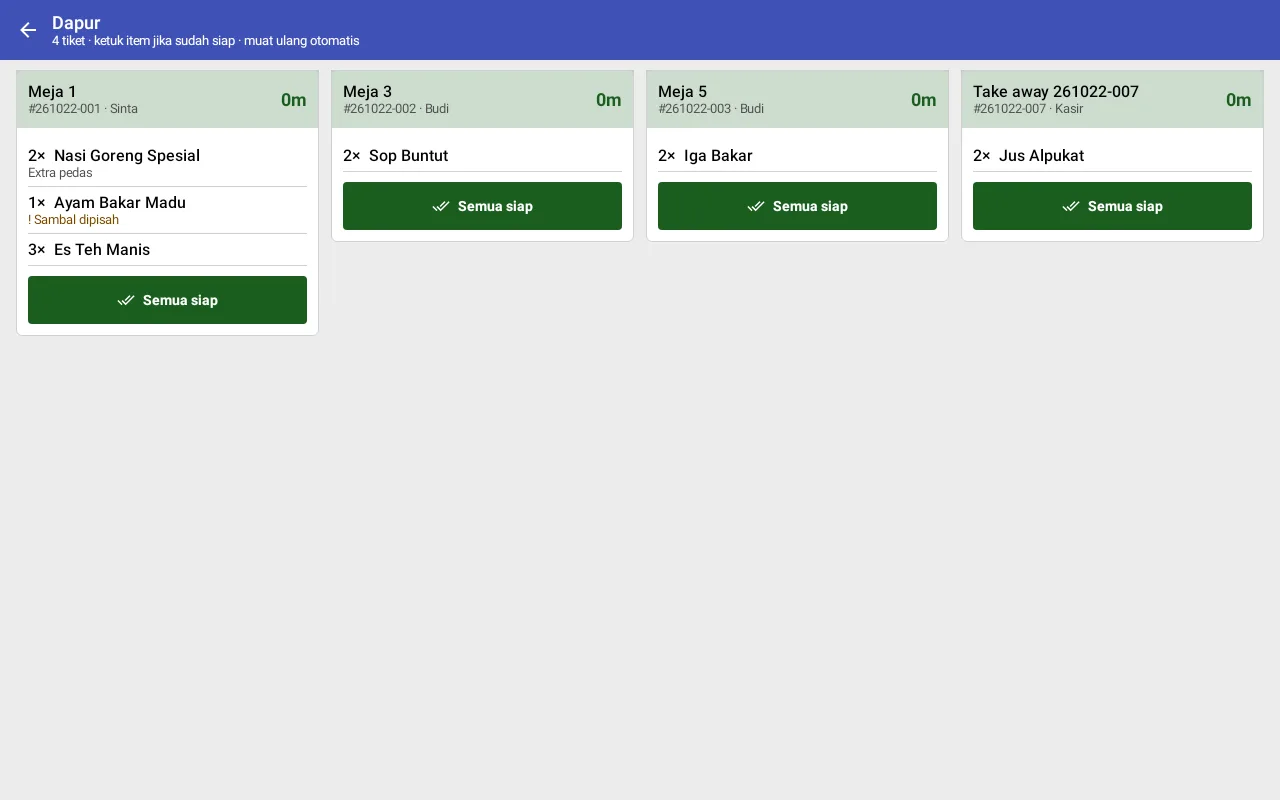
Task: Click the Dapur page title
Action: coord(76,23)
